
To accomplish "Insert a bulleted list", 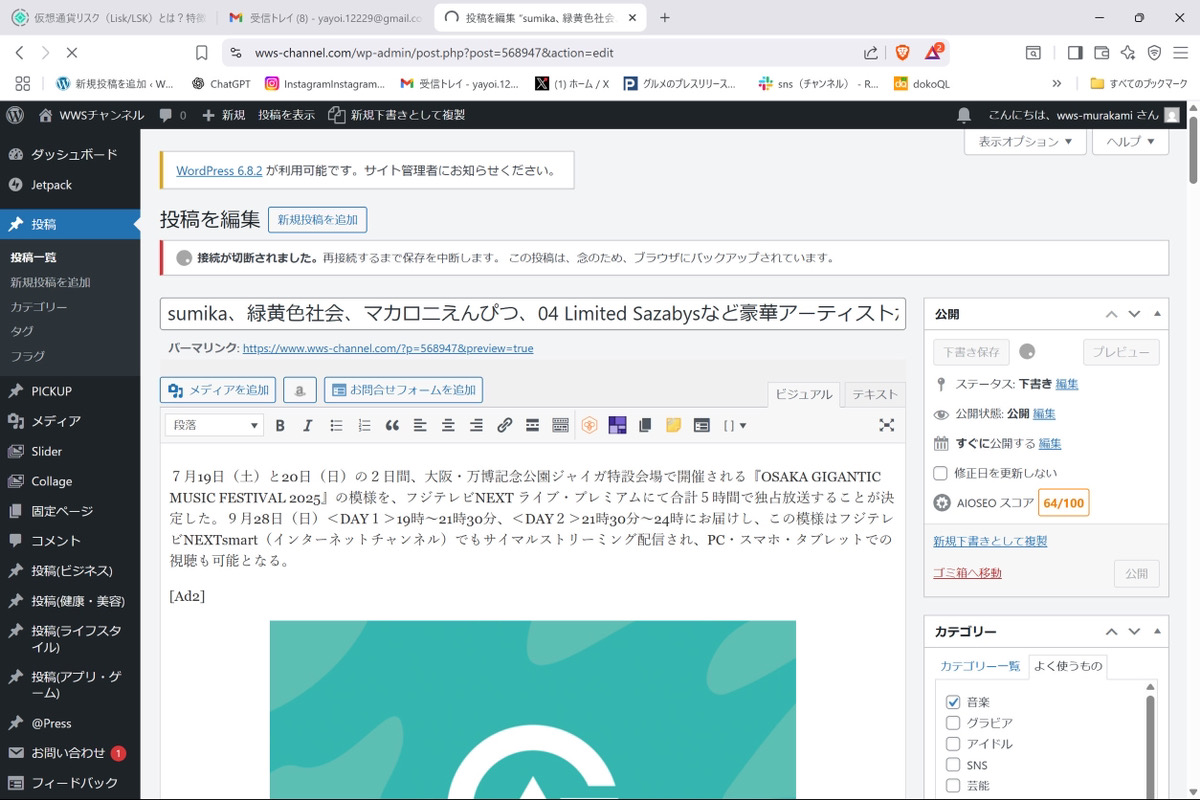I will pos(336,425).
